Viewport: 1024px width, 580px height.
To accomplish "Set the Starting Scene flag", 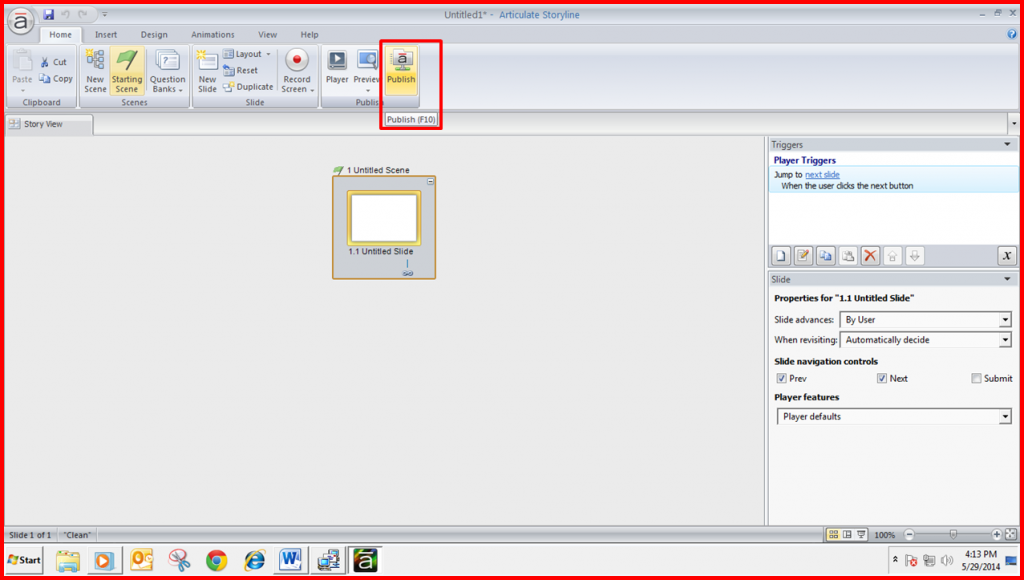I will [127, 71].
